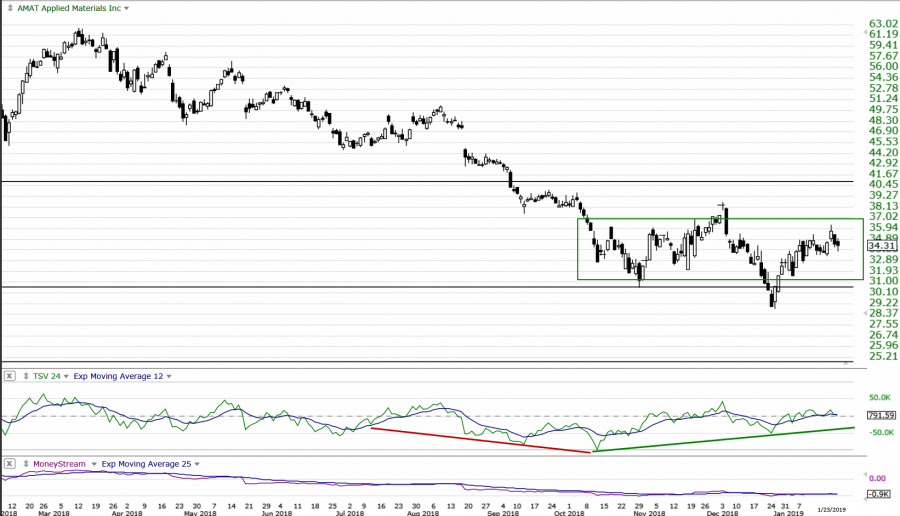This screenshot has height=516, width=900.
Task: Select the red TSV downtrend line
Action: coord(481,440)
